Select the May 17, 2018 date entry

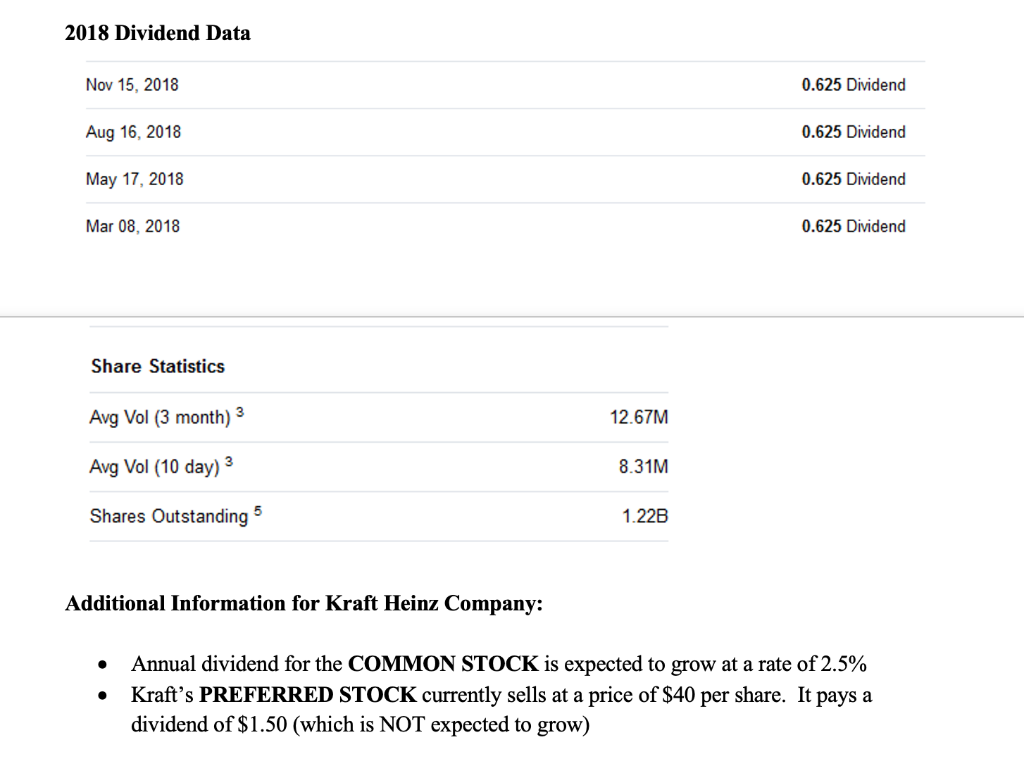point(134,179)
